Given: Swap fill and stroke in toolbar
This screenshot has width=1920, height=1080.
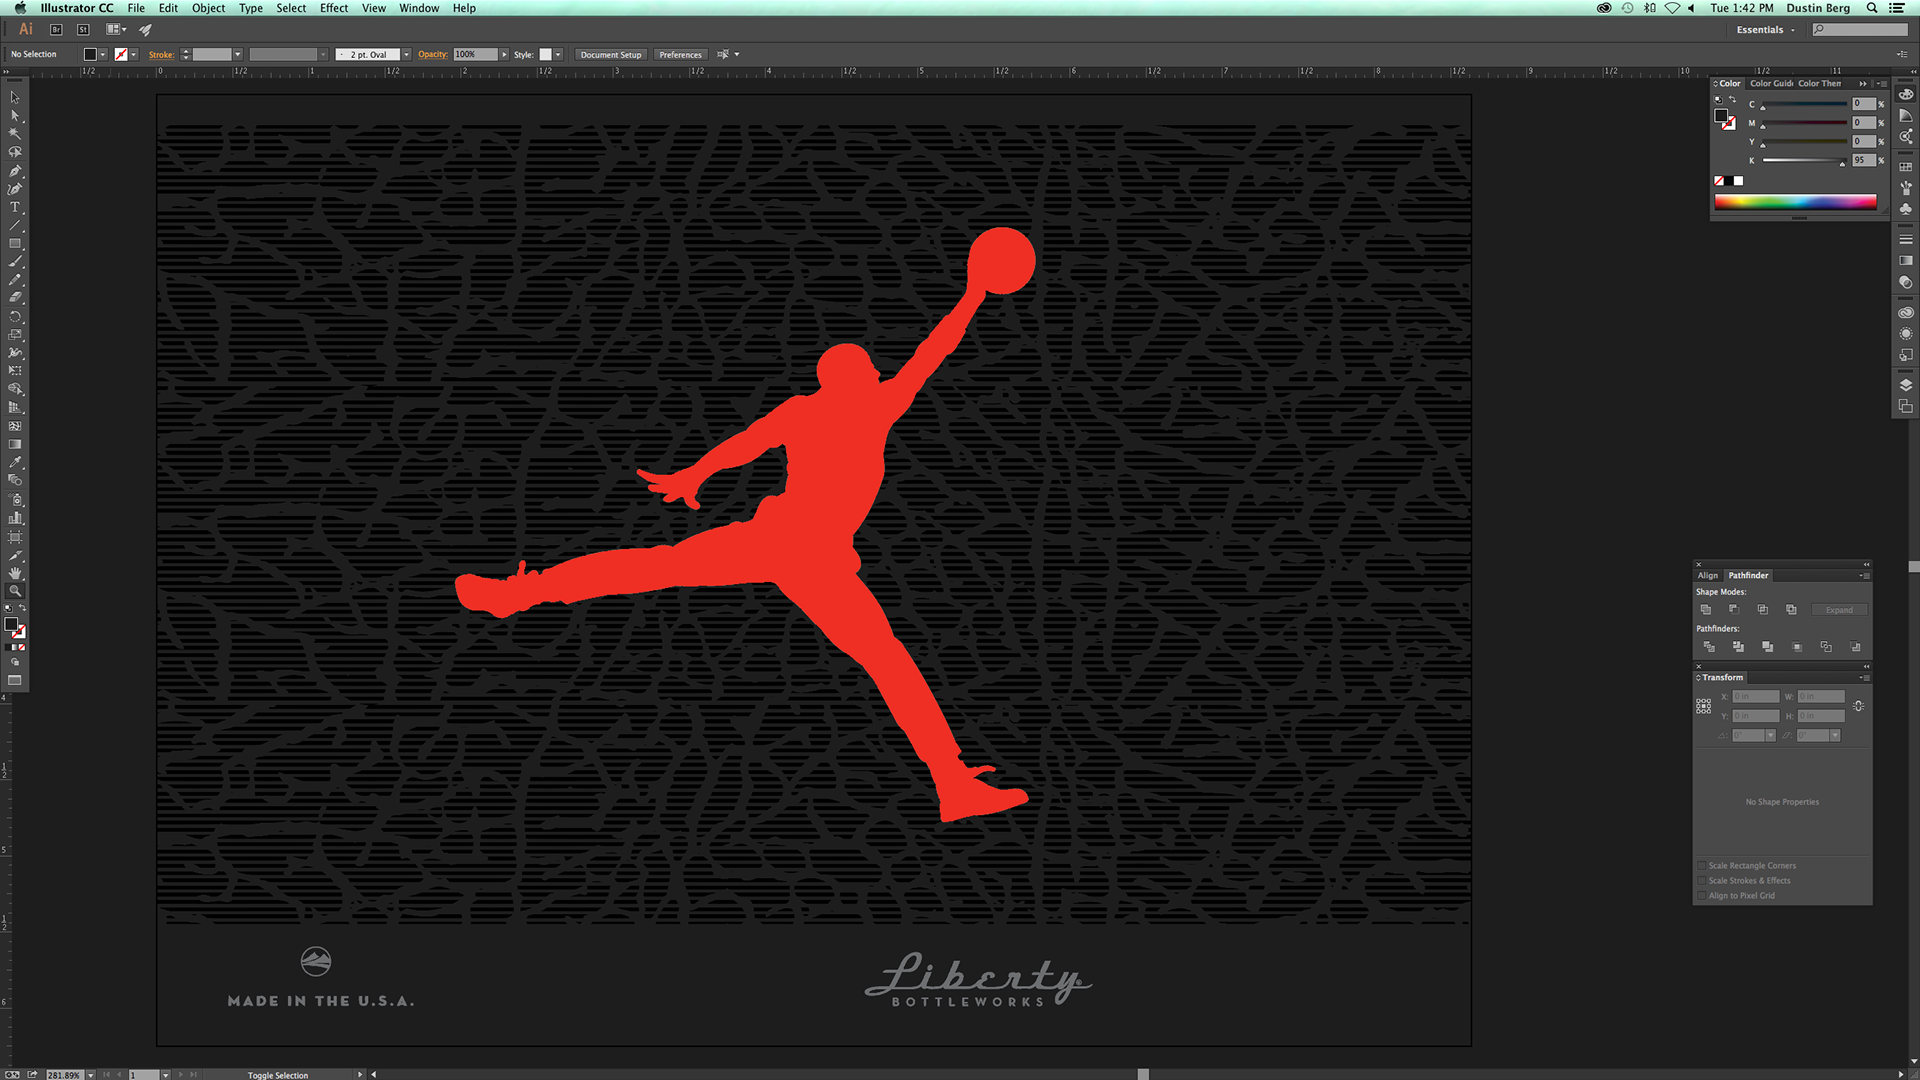Looking at the screenshot, I should pos(22,608).
